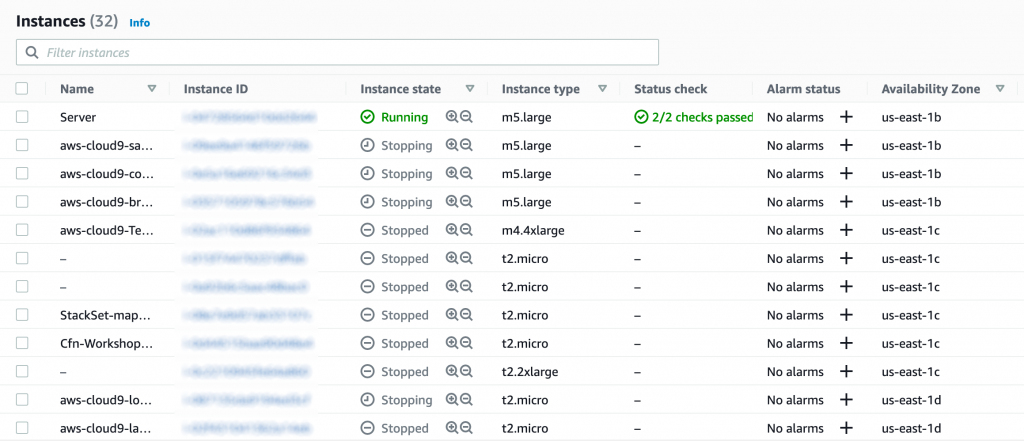Image resolution: width=1024 pixels, height=441 pixels.
Task: Add alarm with plus icon in t2.2xlarge row
Action: [x=846, y=371]
